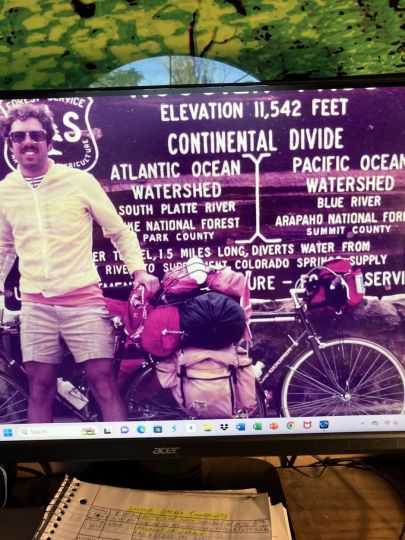Open the Windows Start menu
This screenshot has width=405, height=540.
(7, 433)
